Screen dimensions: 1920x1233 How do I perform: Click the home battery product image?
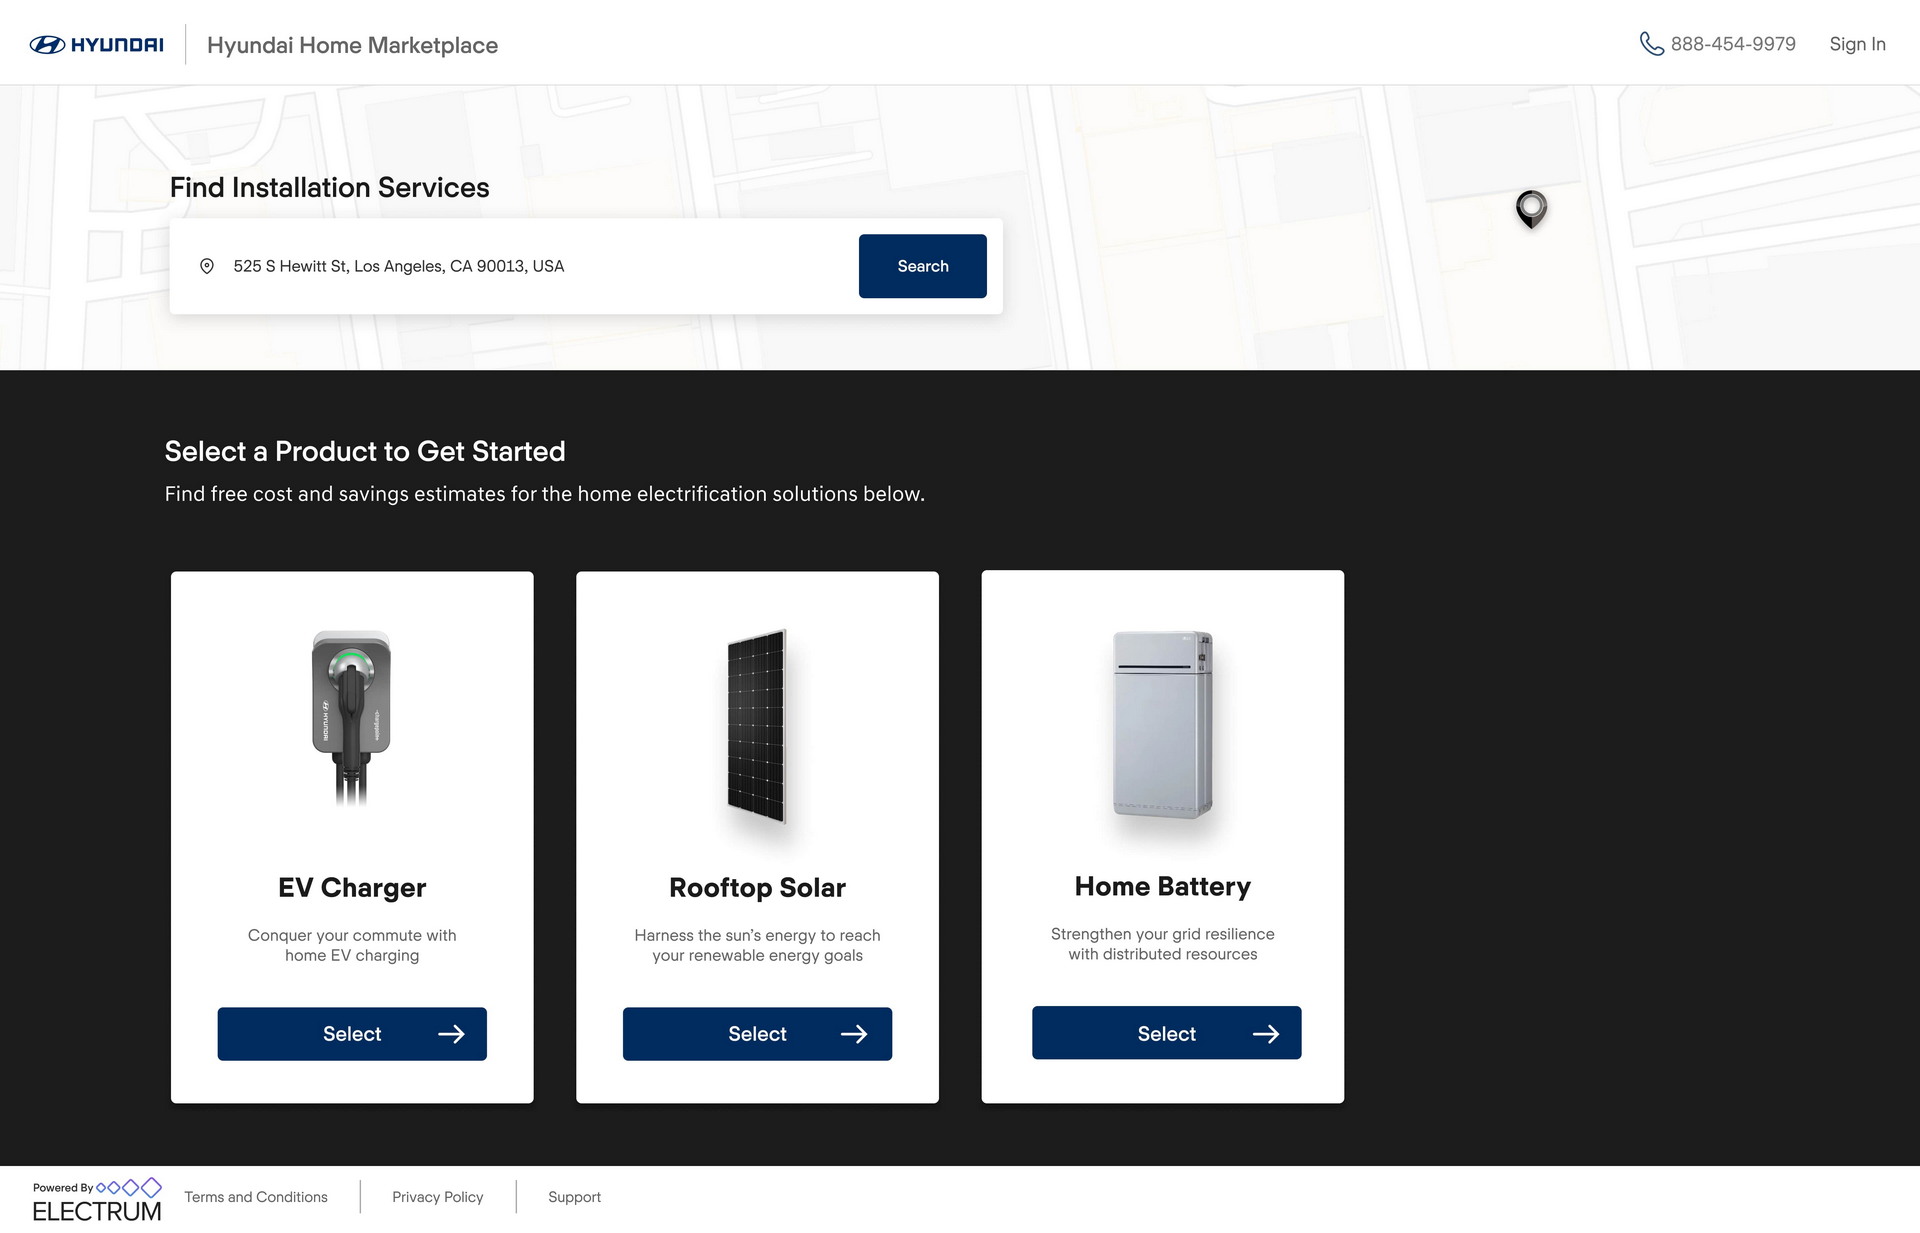[x=1163, y=724]
